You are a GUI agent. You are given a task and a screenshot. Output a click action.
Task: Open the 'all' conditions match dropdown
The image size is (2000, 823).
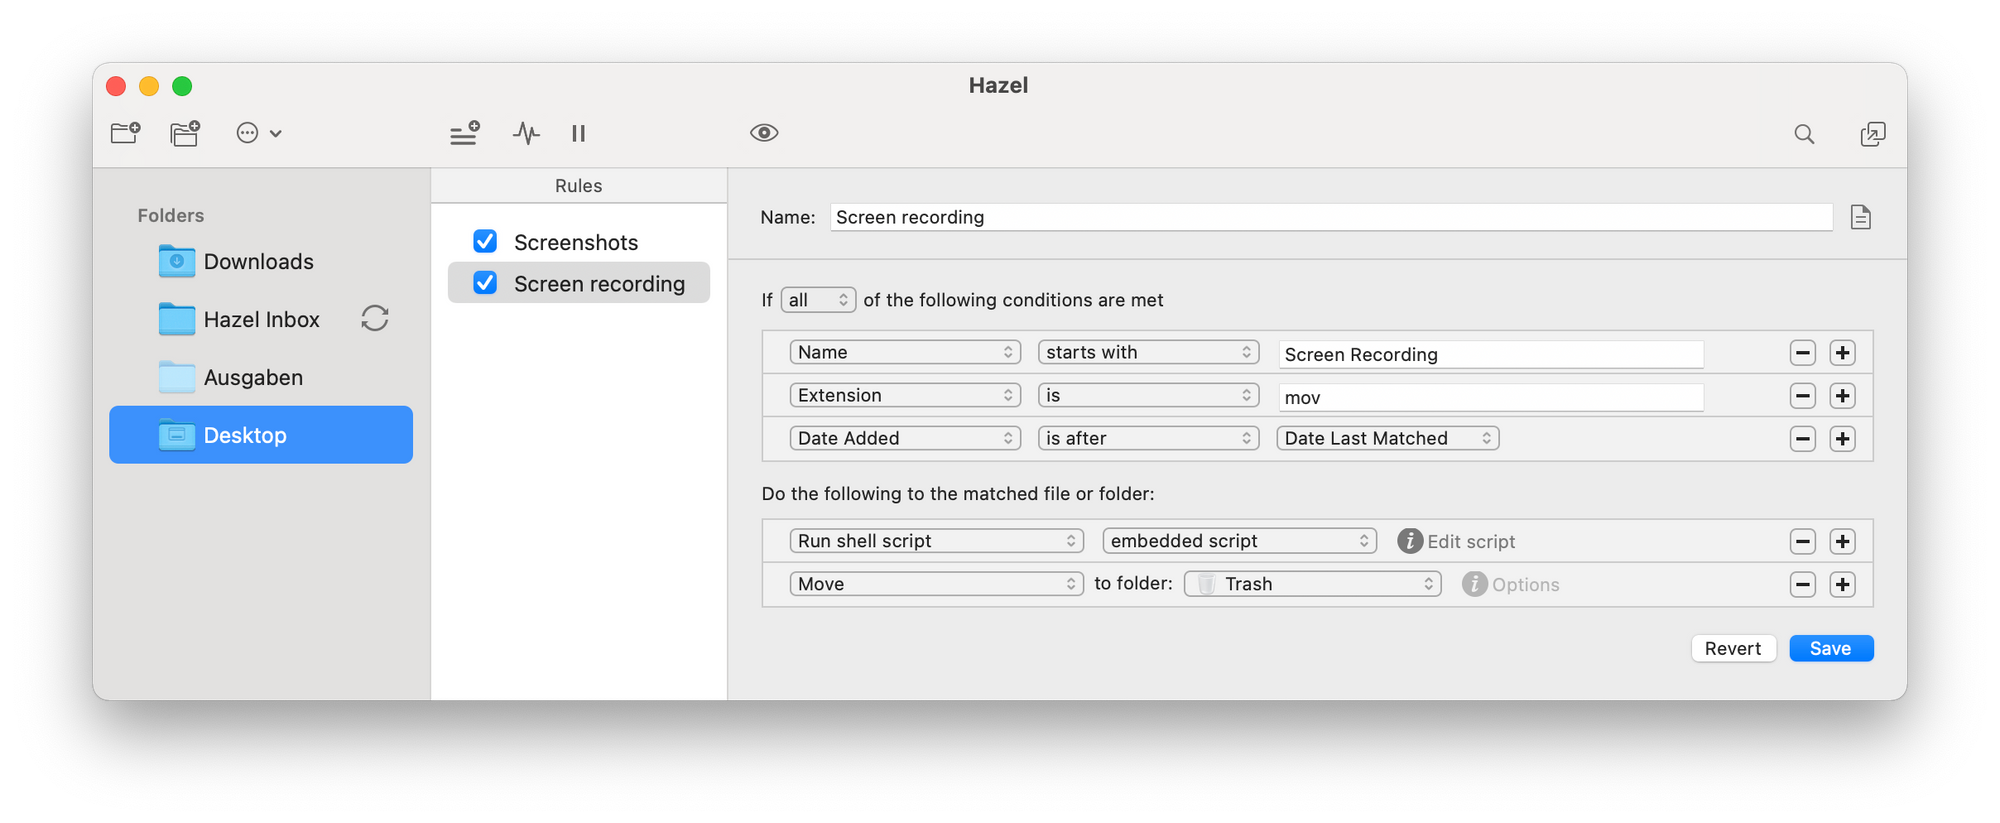pyautogui.click(x=818, y=300)
